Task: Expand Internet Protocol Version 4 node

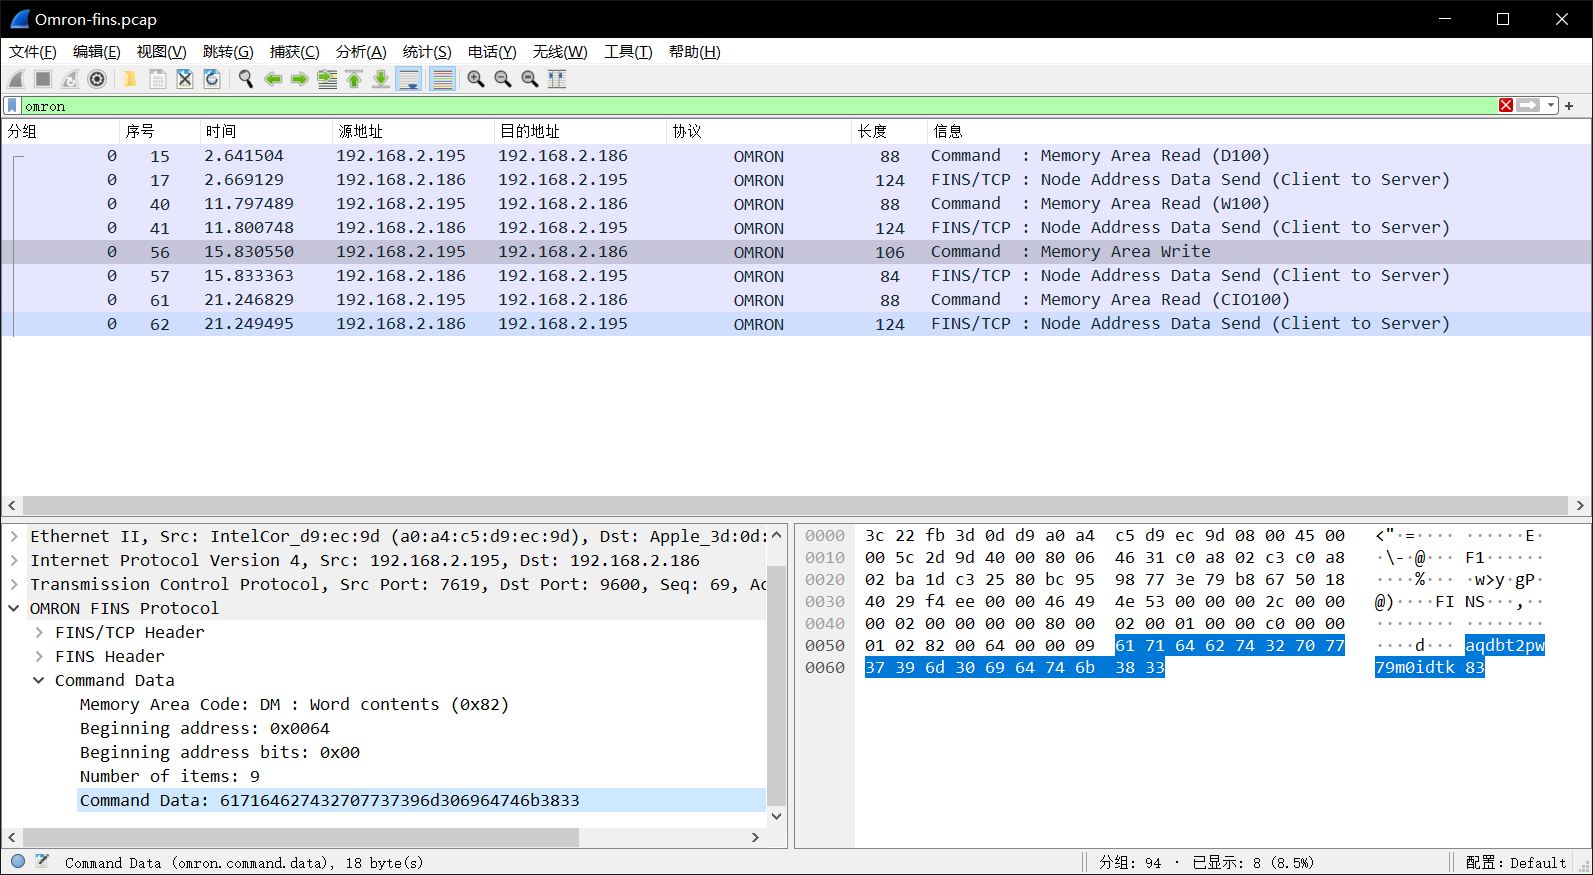Action: tap(14, 560)
